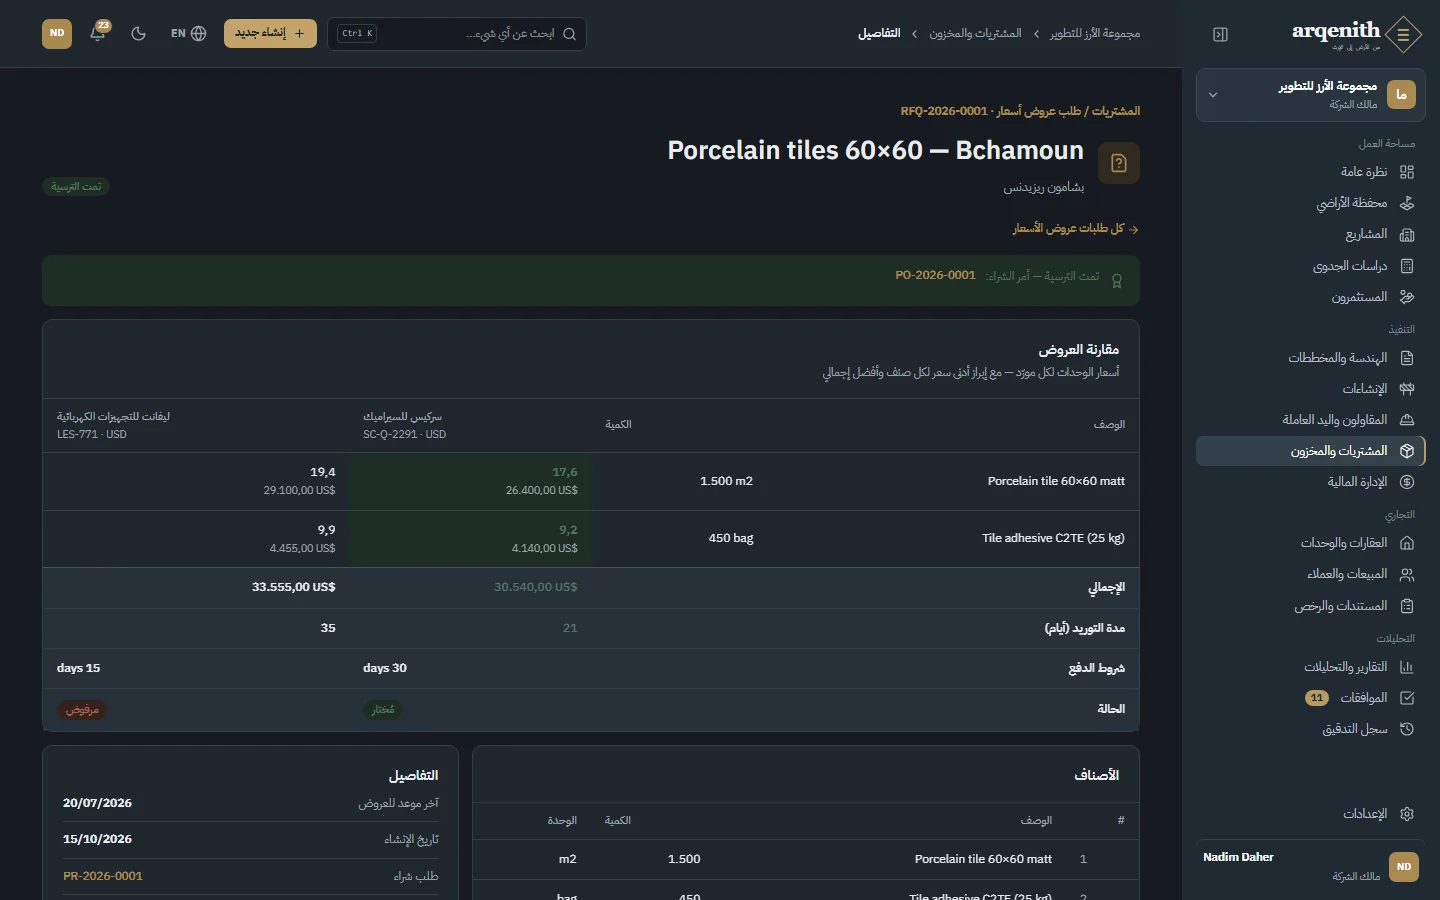Screen dimensions: 1440x900
Task: Click Procurement and Inventory breadcrumb
Action: pyautogui.click(x=975, y=34)
